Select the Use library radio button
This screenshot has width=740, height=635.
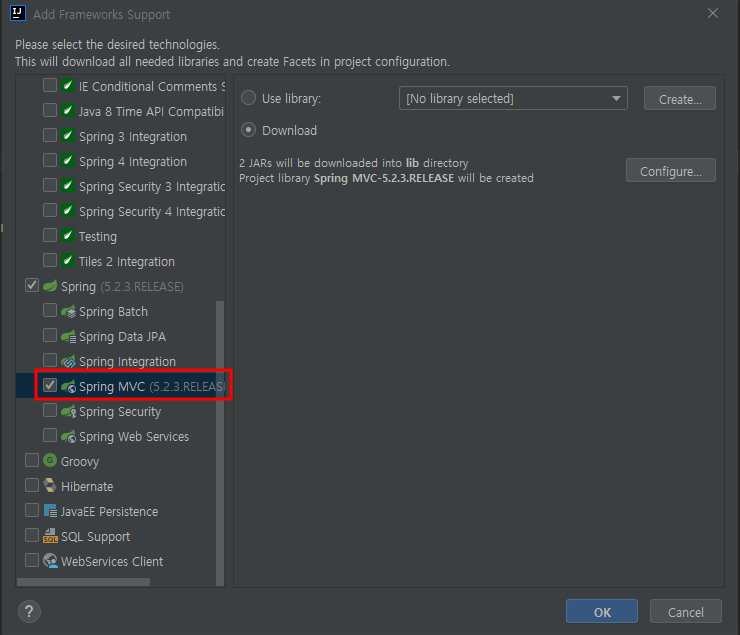(249, 98)
